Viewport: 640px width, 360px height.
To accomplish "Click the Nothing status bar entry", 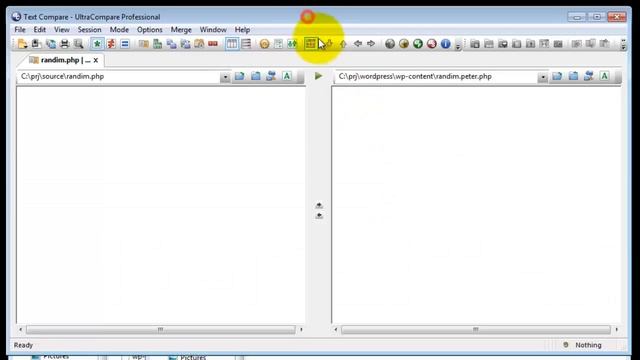I will [588, 345].
